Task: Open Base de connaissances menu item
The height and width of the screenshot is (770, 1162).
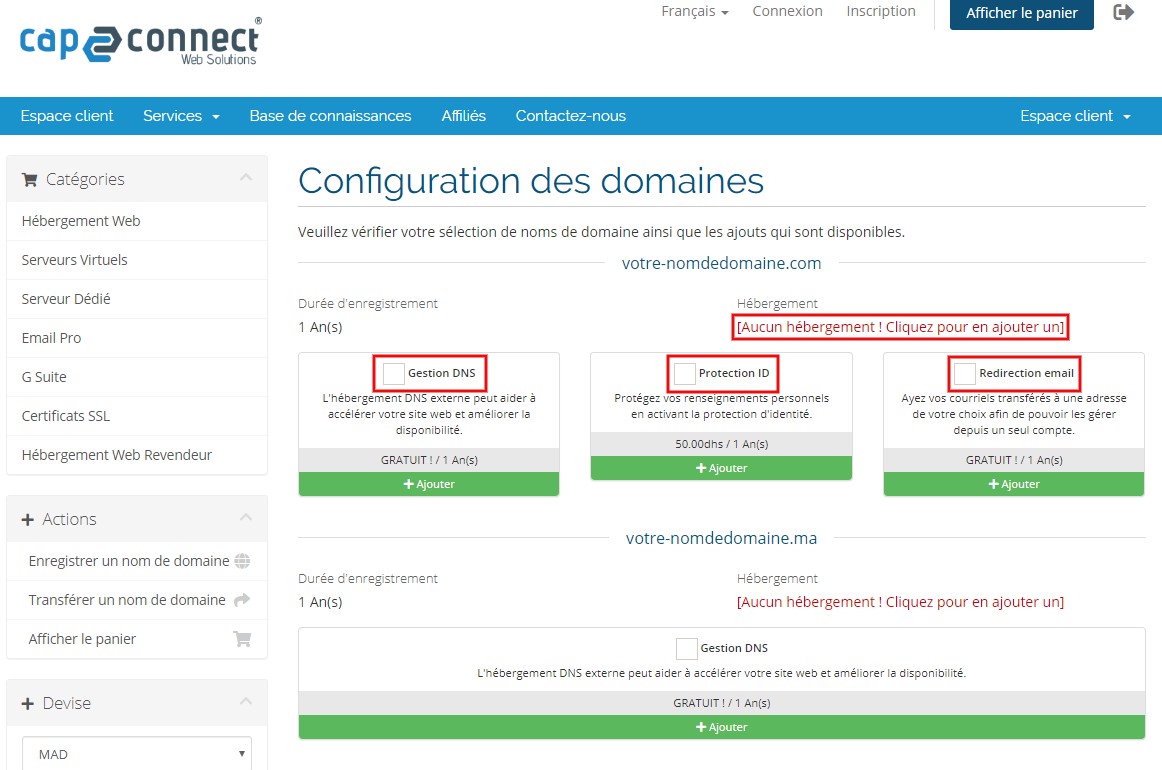Action: pos(331,116)
